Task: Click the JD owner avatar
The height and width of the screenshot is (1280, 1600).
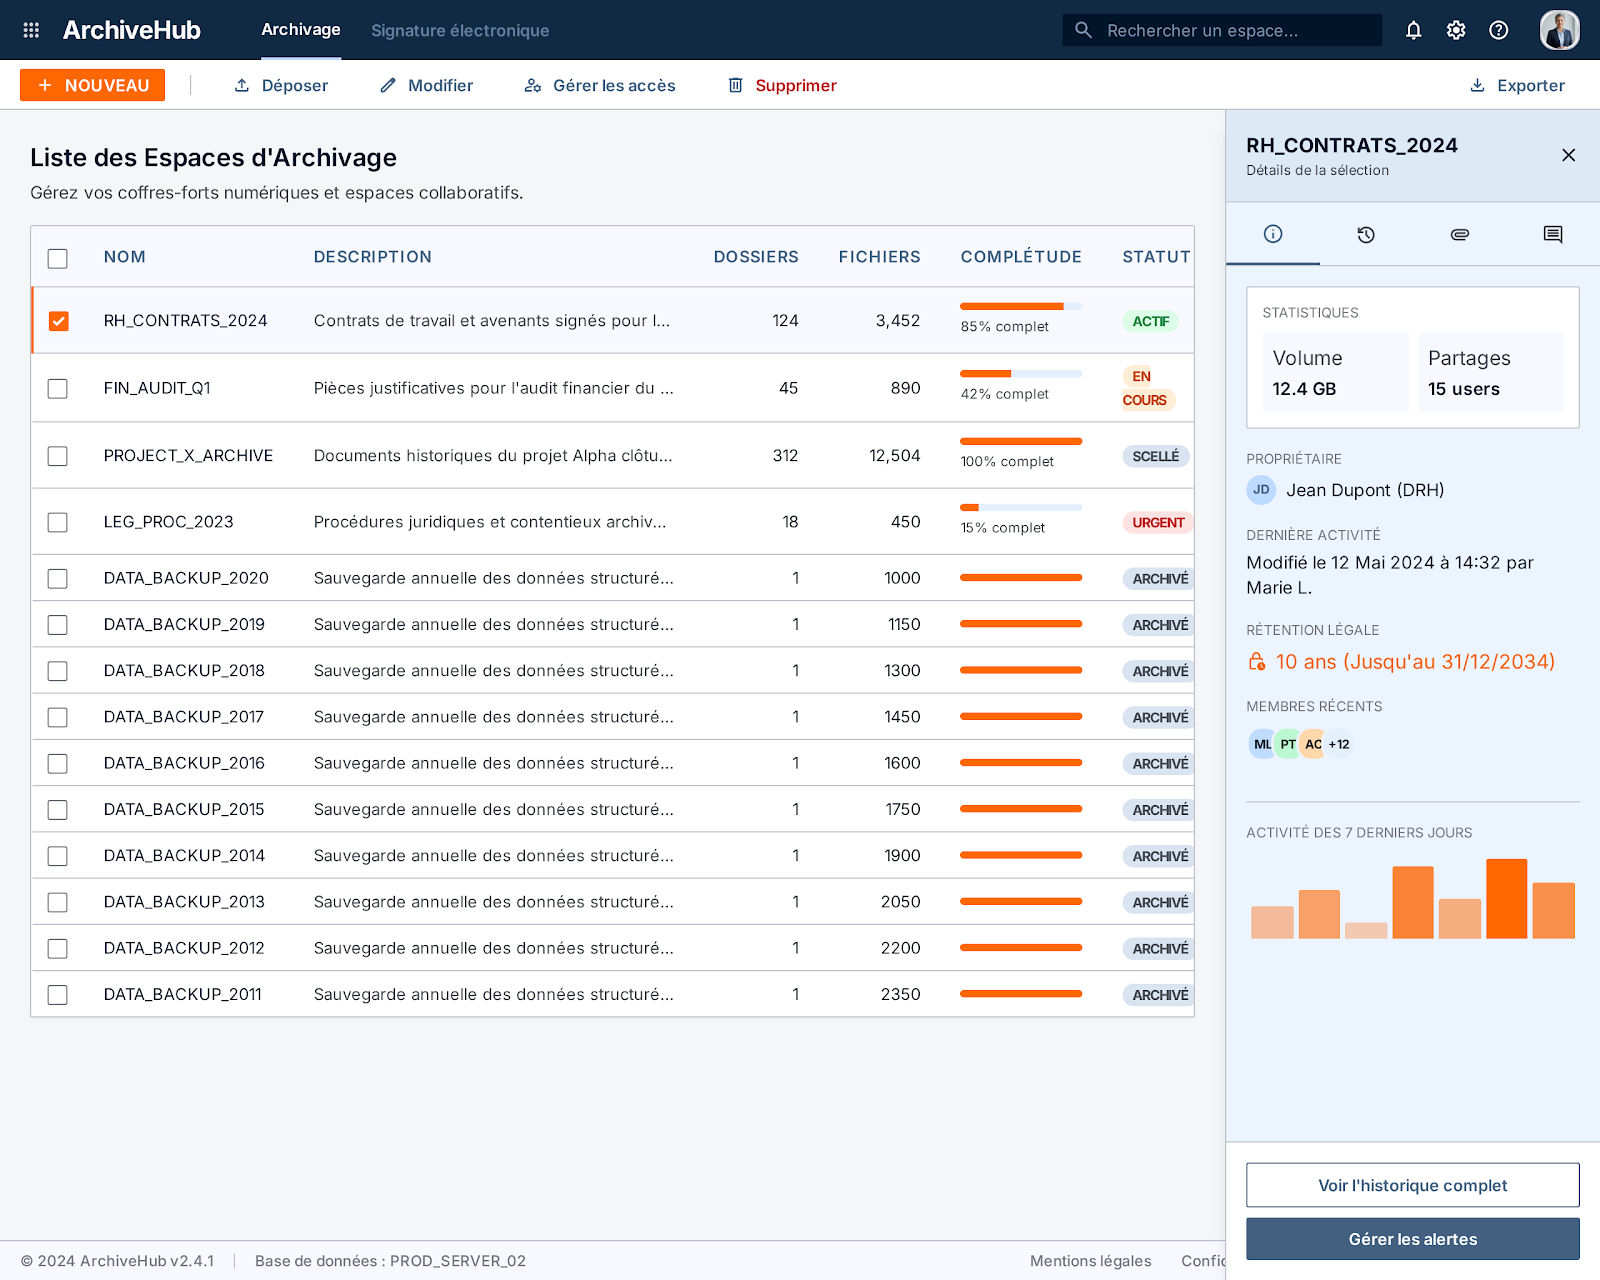Action: (x=1261, y=490)
